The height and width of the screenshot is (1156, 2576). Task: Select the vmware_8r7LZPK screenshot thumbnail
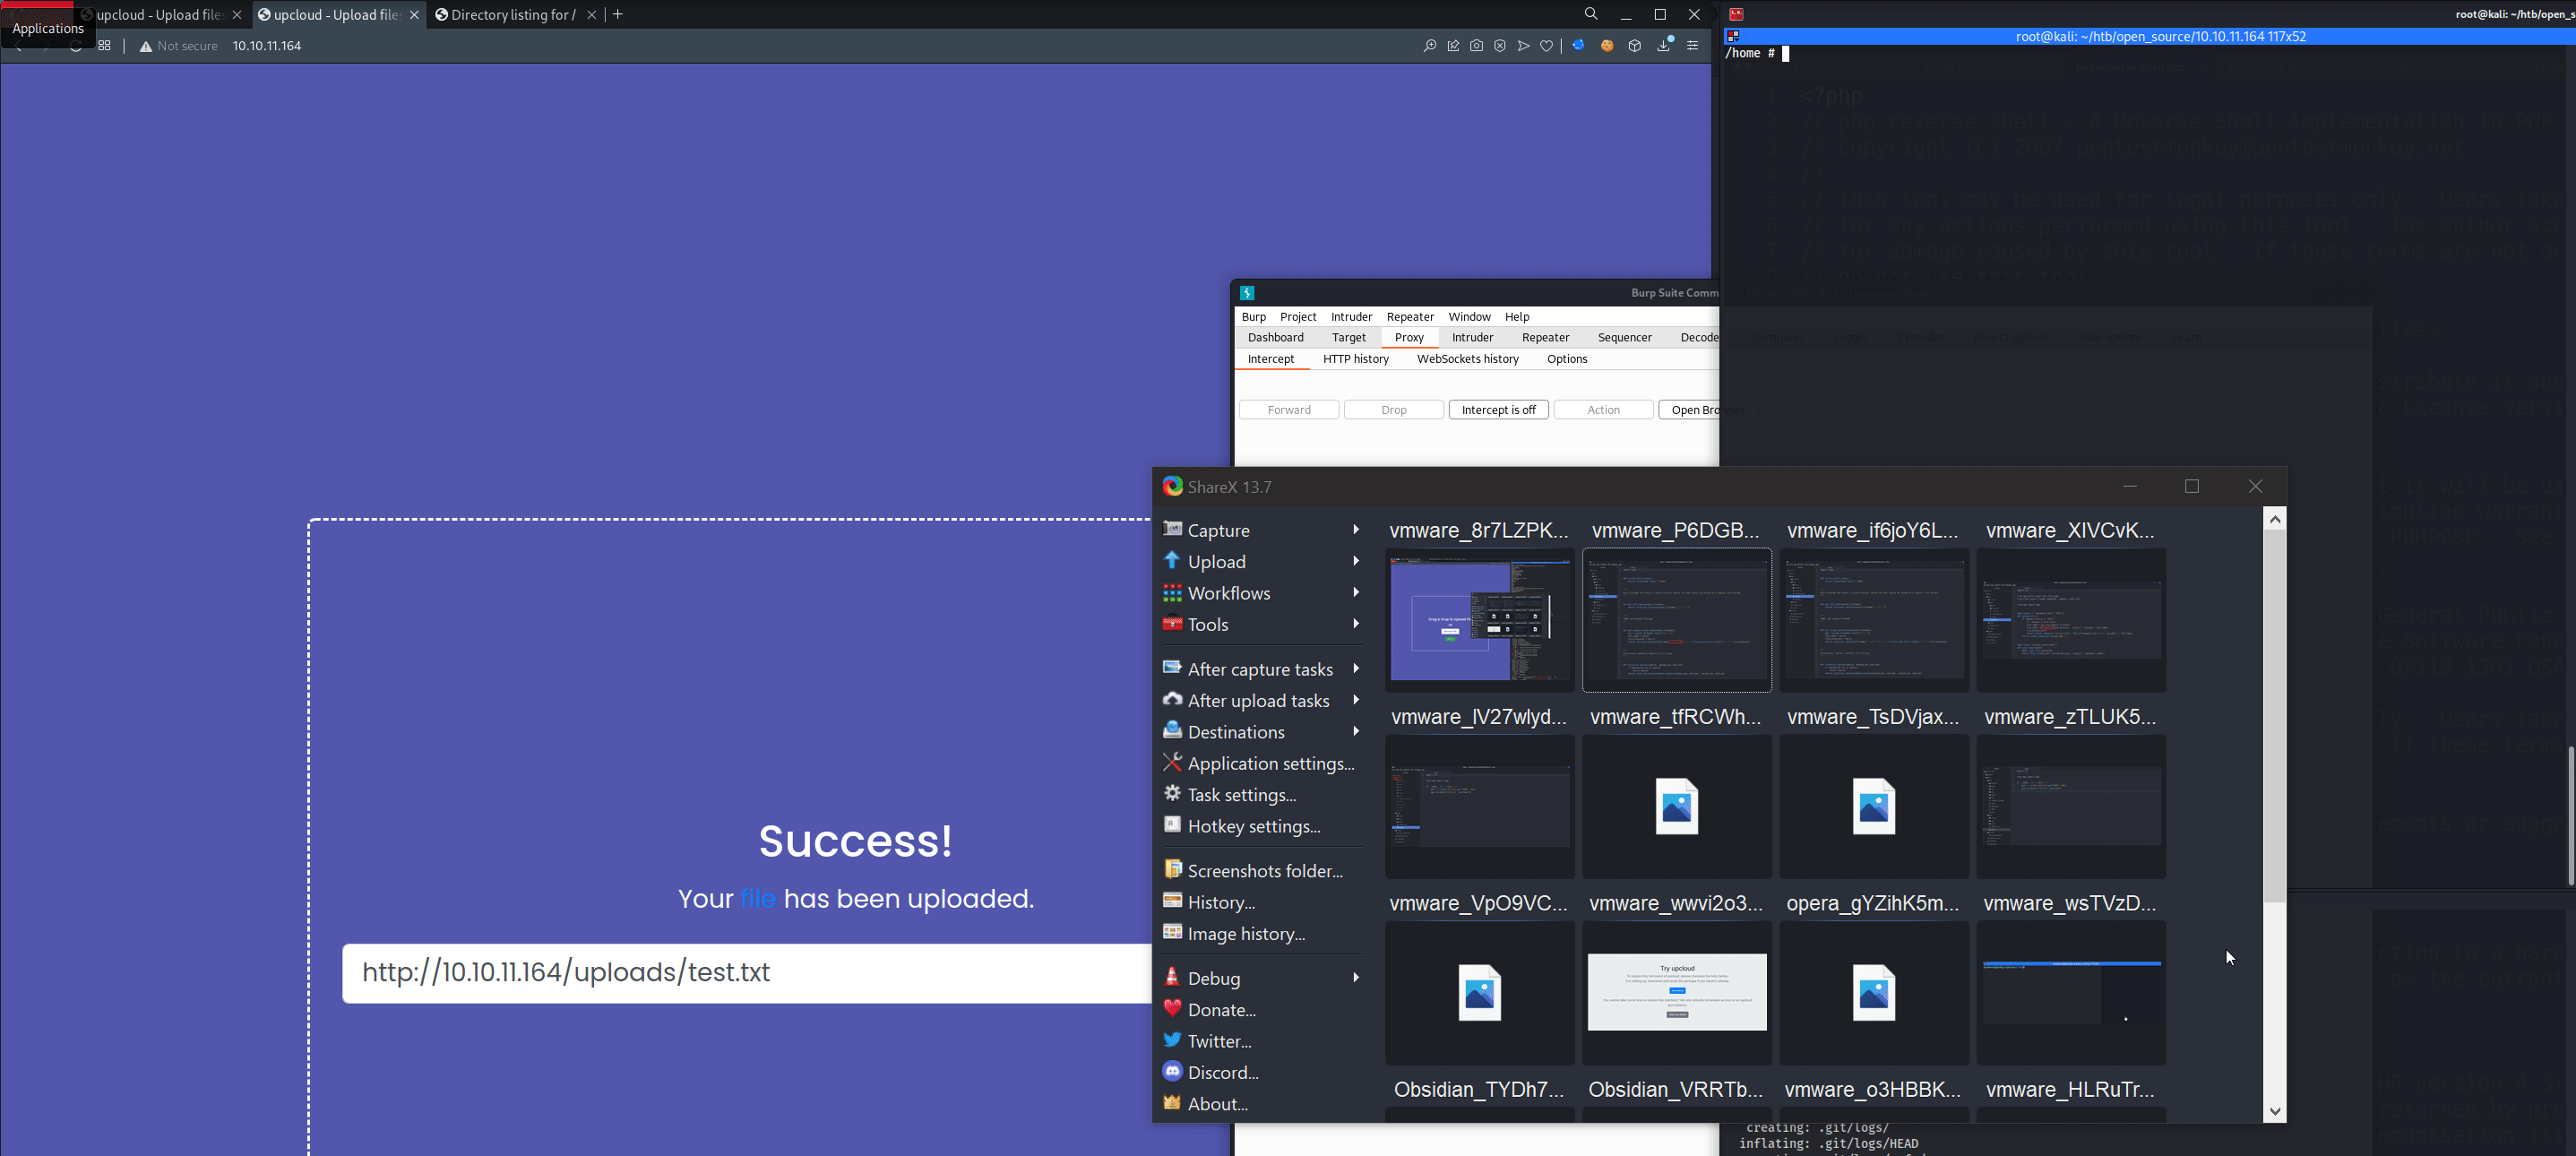click(1479, 620)
